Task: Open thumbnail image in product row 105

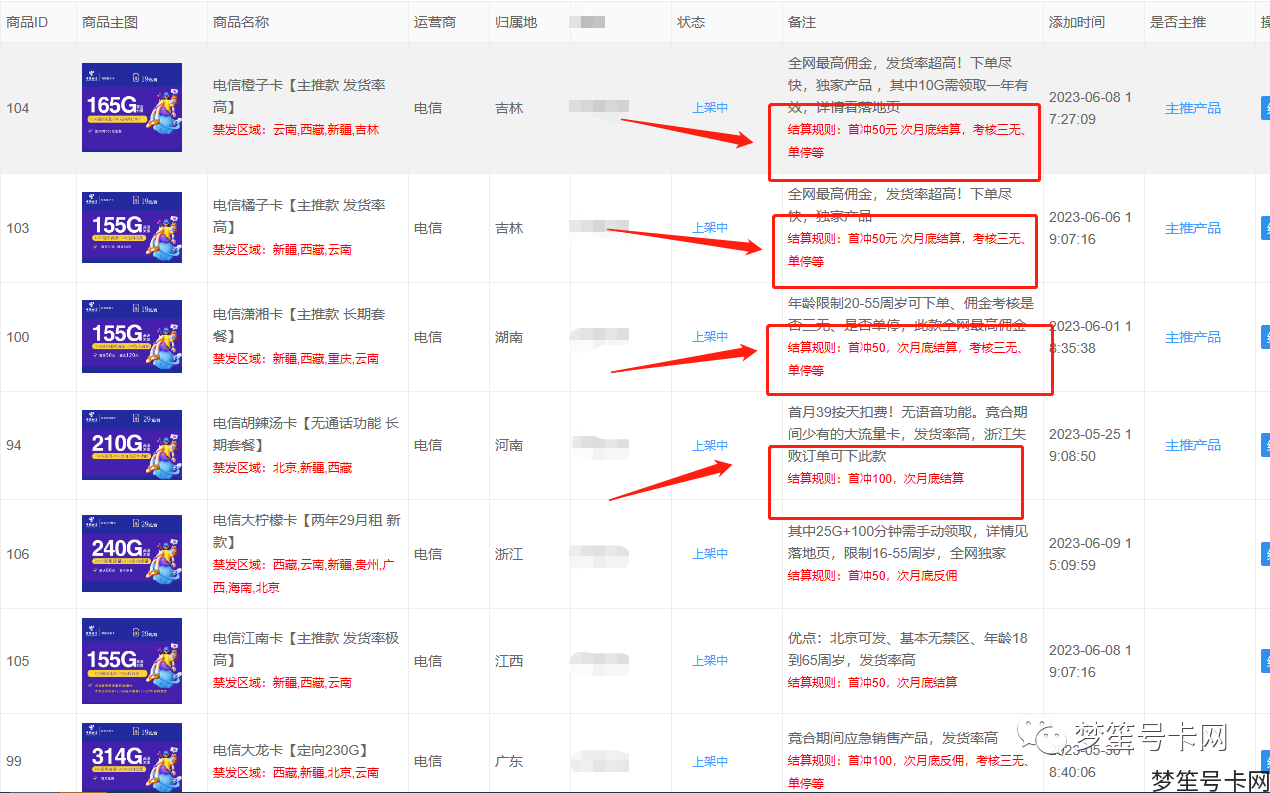Action: click(x=132, y=661)
